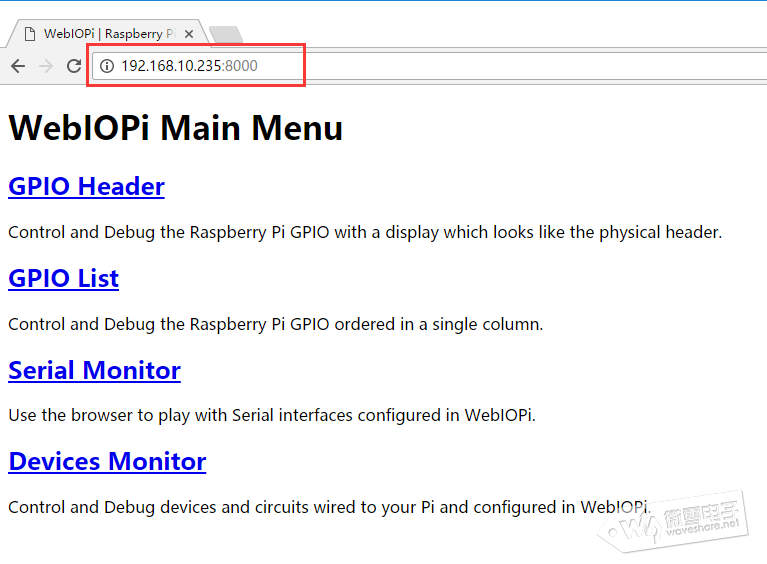
Task: Click the GPIO Header description paragraph
Action: (x=364, y=233)
